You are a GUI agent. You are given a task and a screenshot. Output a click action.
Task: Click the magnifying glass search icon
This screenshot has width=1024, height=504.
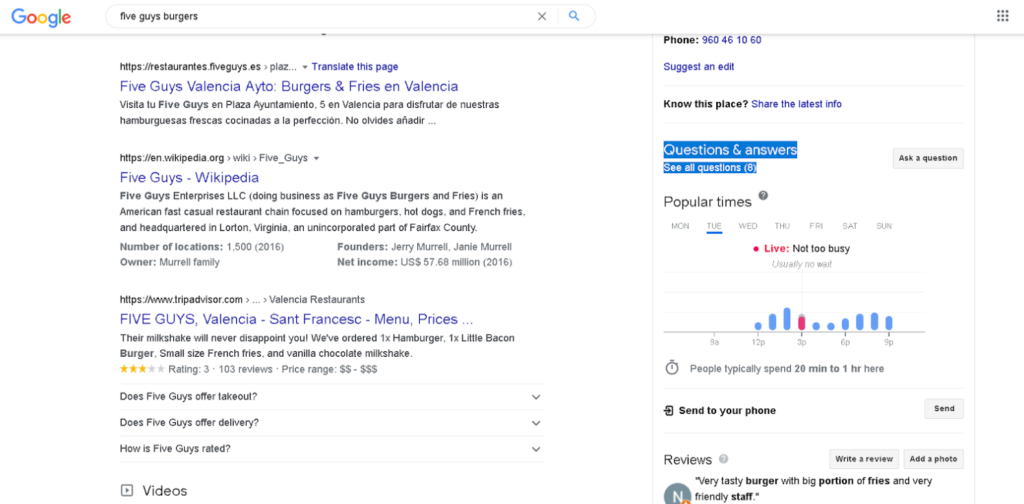574,16
